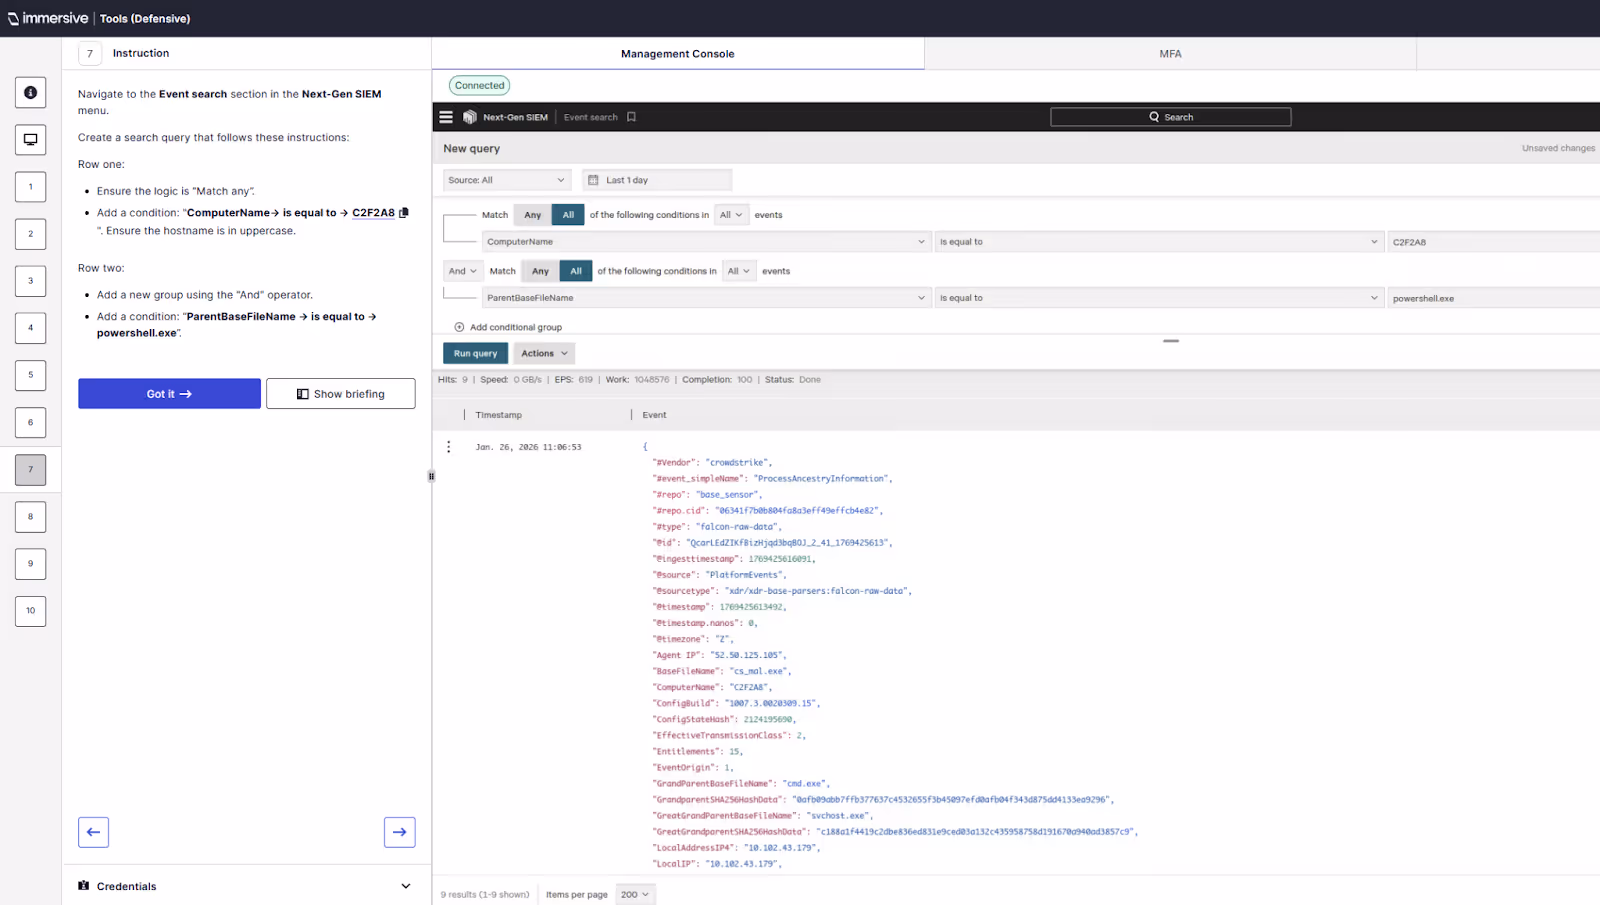
Task: Click '9 results (1-9 shown)' text
Action: pos(485,895)
